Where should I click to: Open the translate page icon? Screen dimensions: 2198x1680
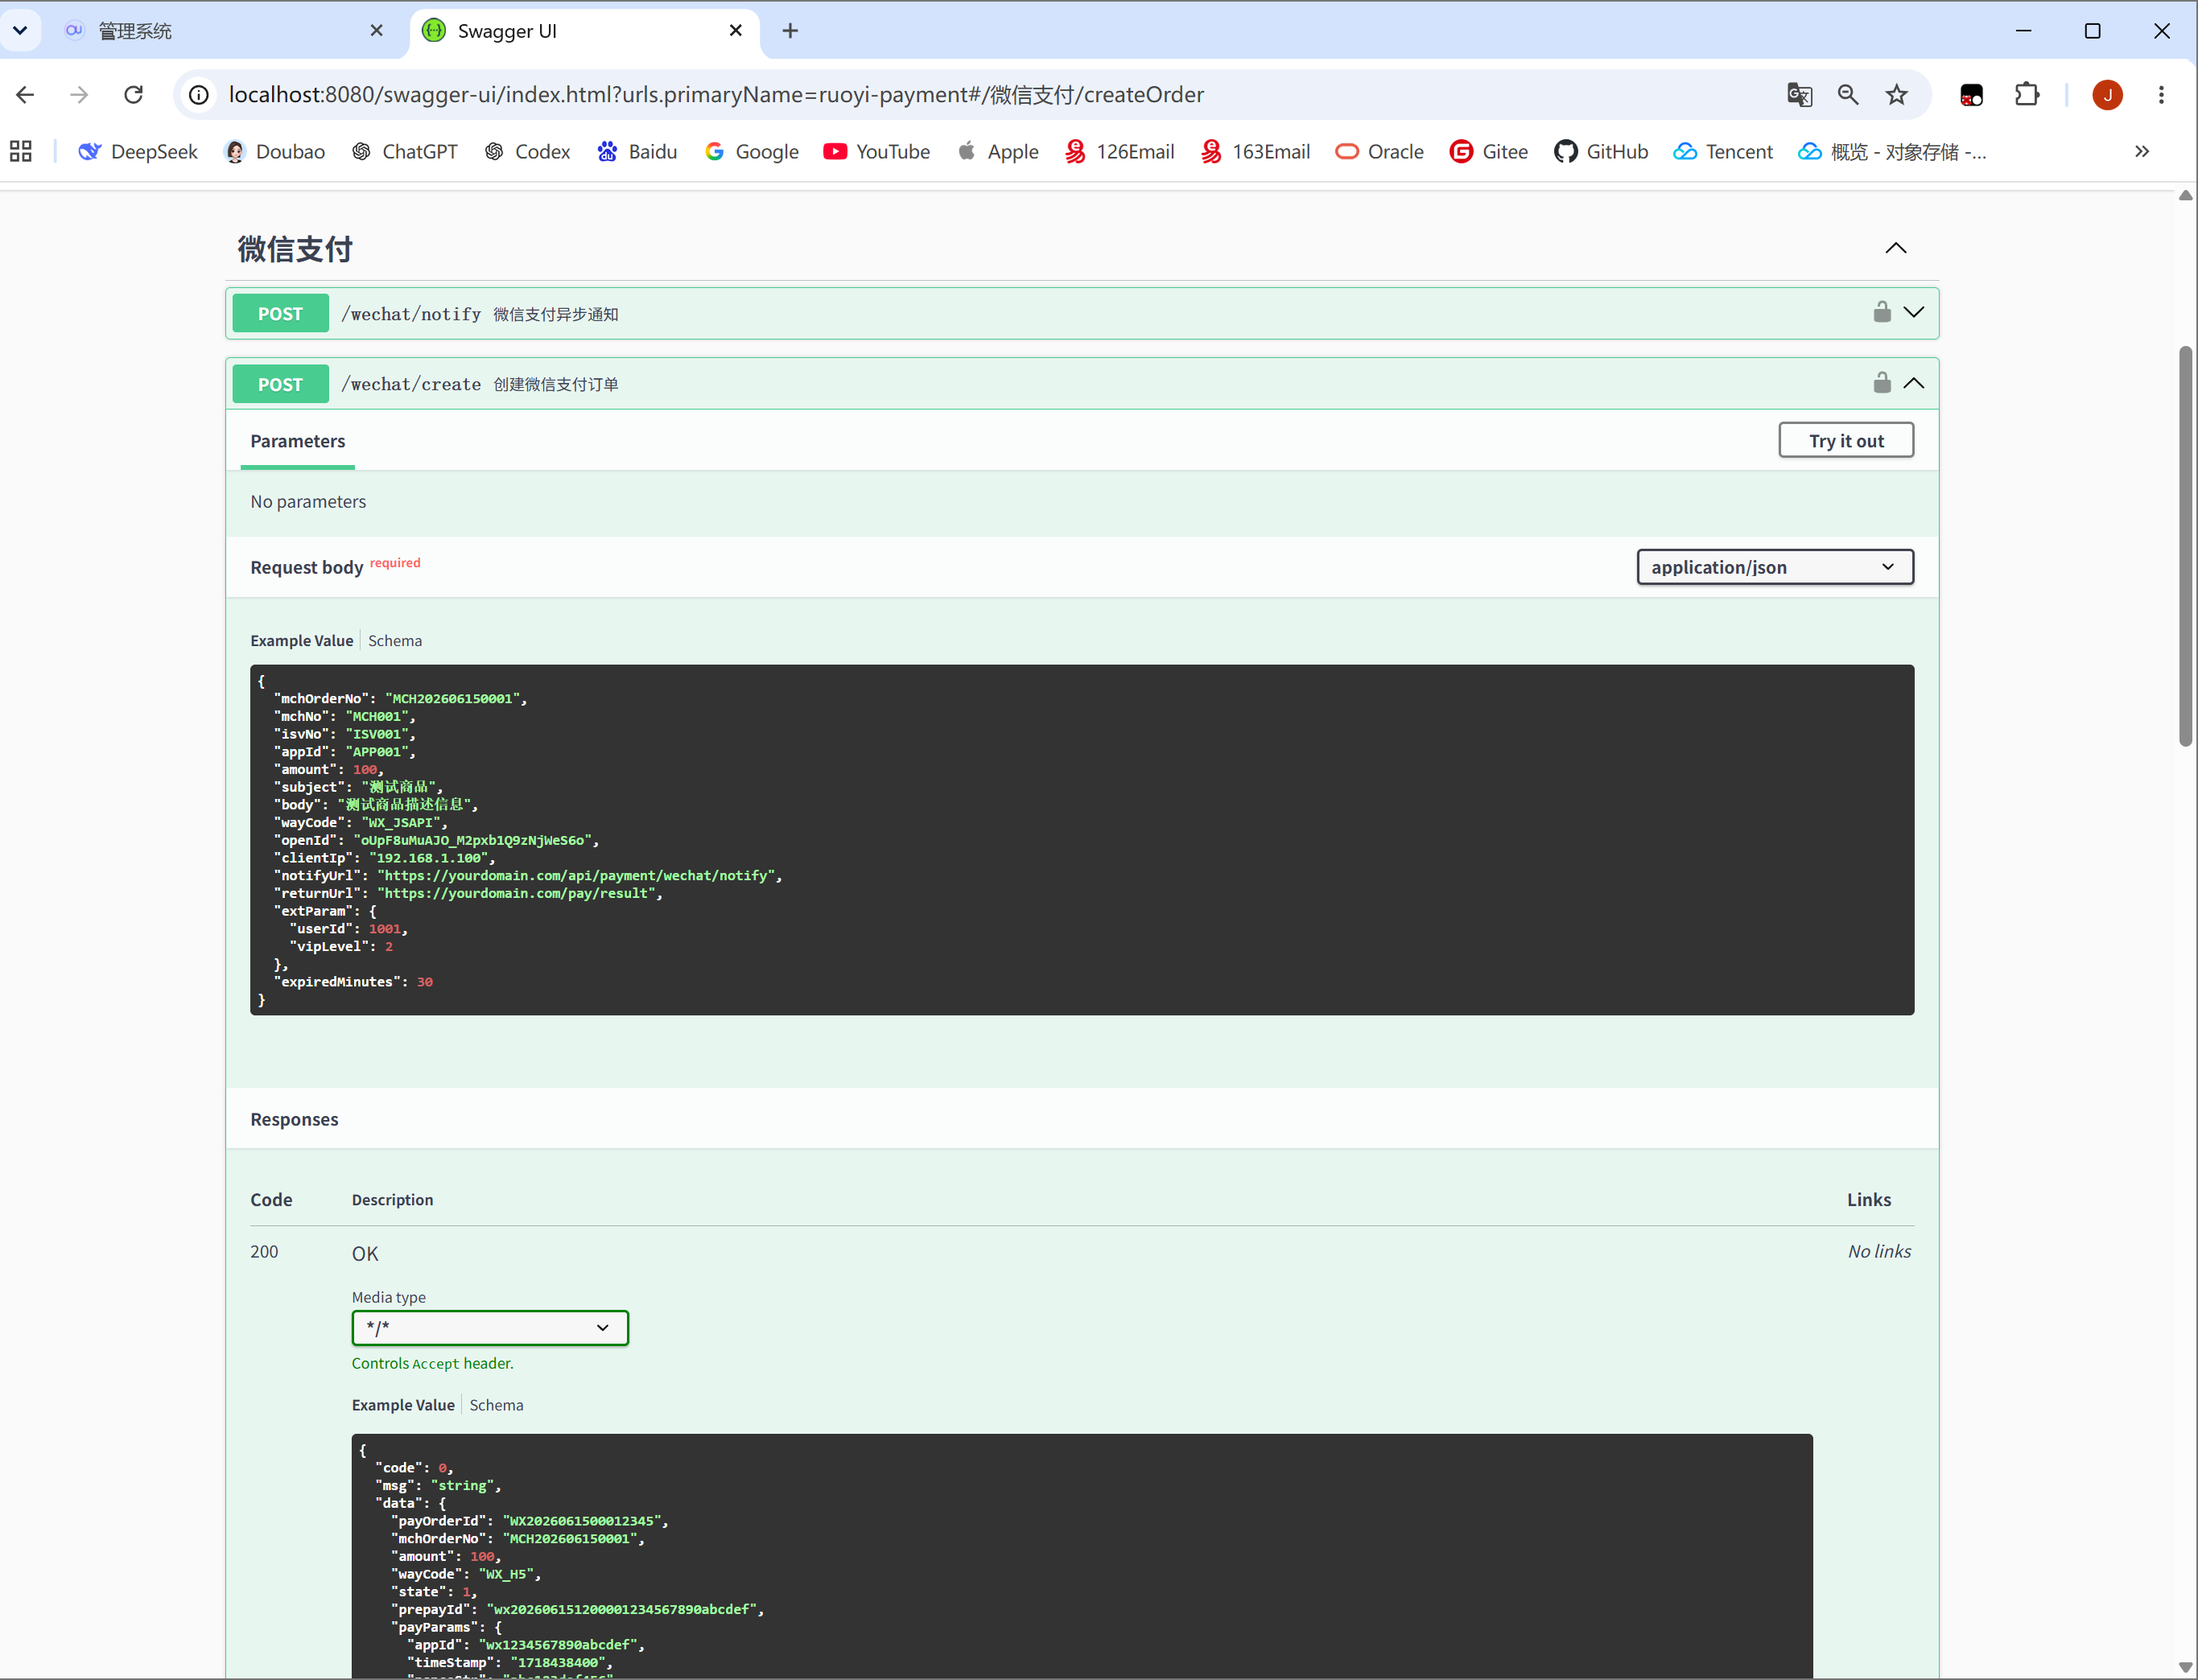point(1799,95)
